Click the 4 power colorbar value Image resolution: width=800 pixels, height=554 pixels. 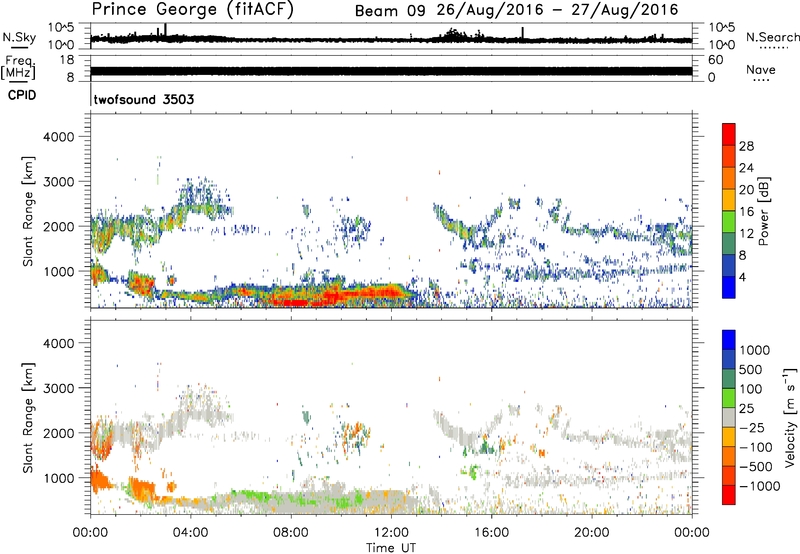coord(742,277)
